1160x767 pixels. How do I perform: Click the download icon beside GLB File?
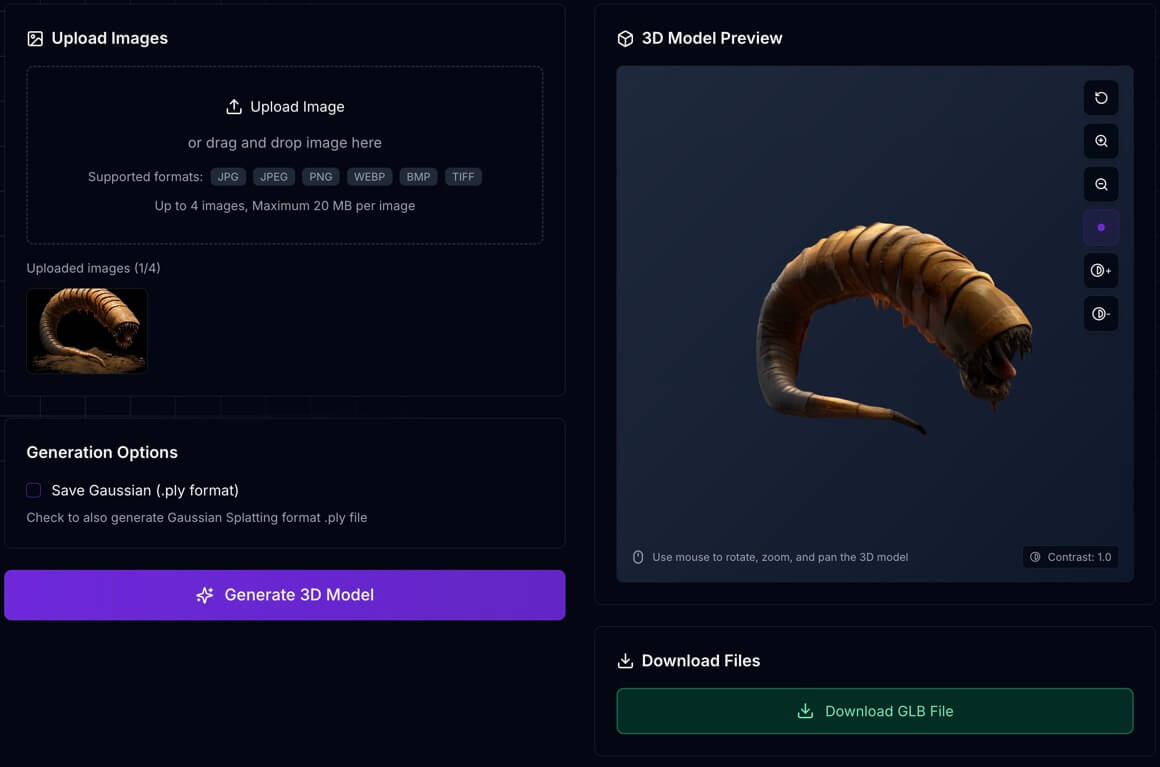tap(805, 711)
